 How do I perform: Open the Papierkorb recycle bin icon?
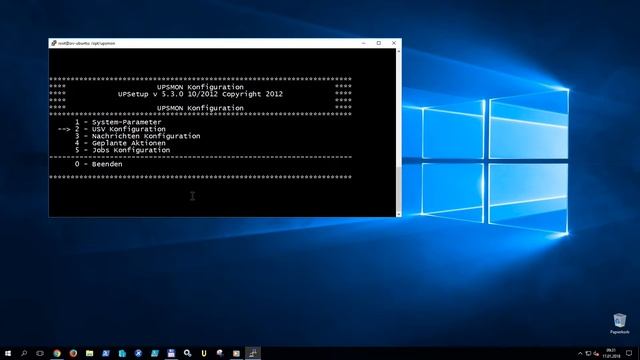point(620,324)
